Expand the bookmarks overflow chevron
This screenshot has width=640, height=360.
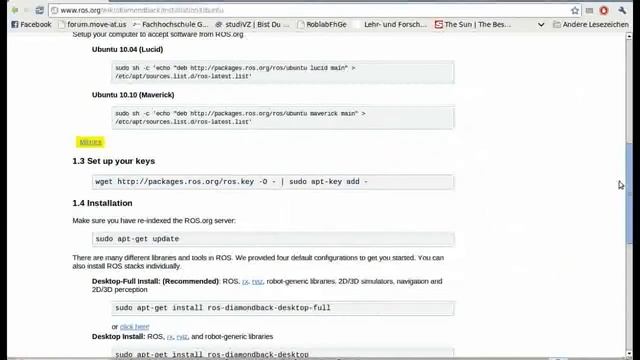click(x=541, y=25)
